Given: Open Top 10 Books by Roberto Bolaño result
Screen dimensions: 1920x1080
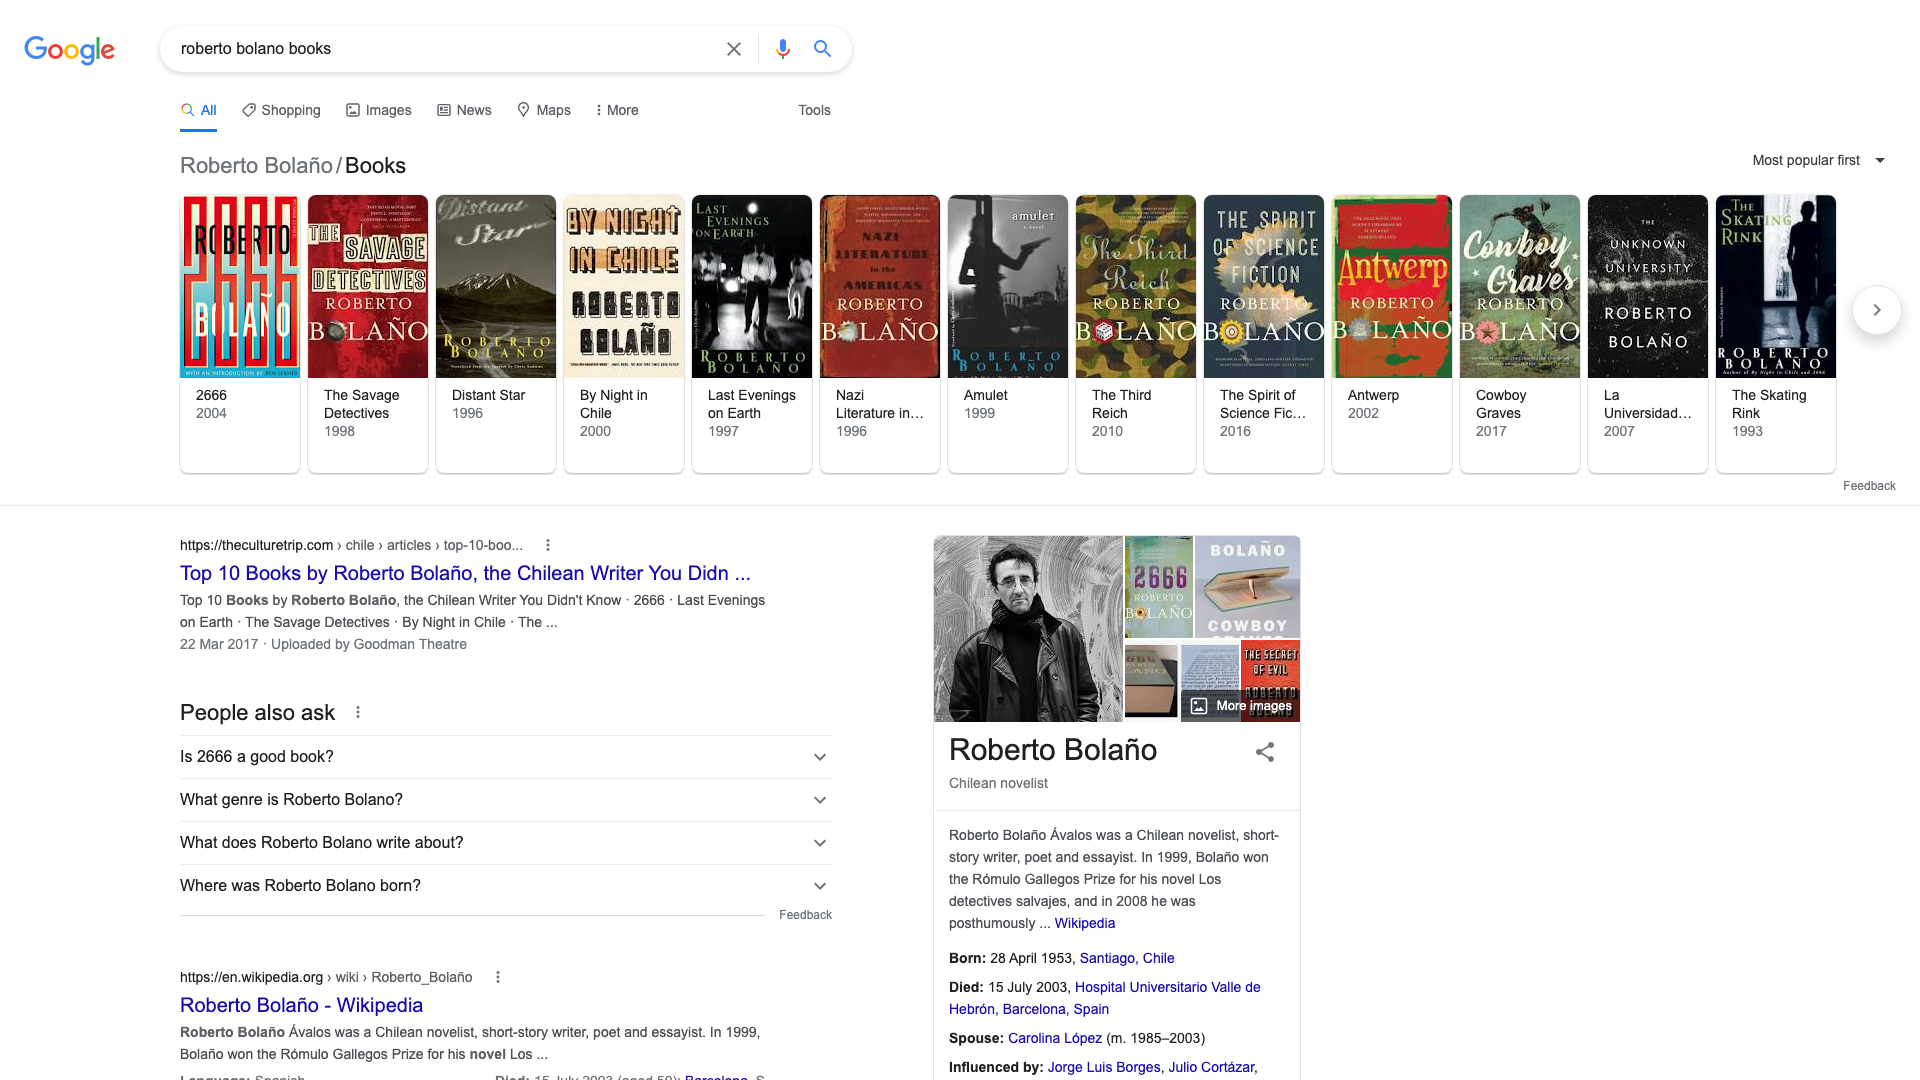Looking at the screenshot, I should [465, 574].
